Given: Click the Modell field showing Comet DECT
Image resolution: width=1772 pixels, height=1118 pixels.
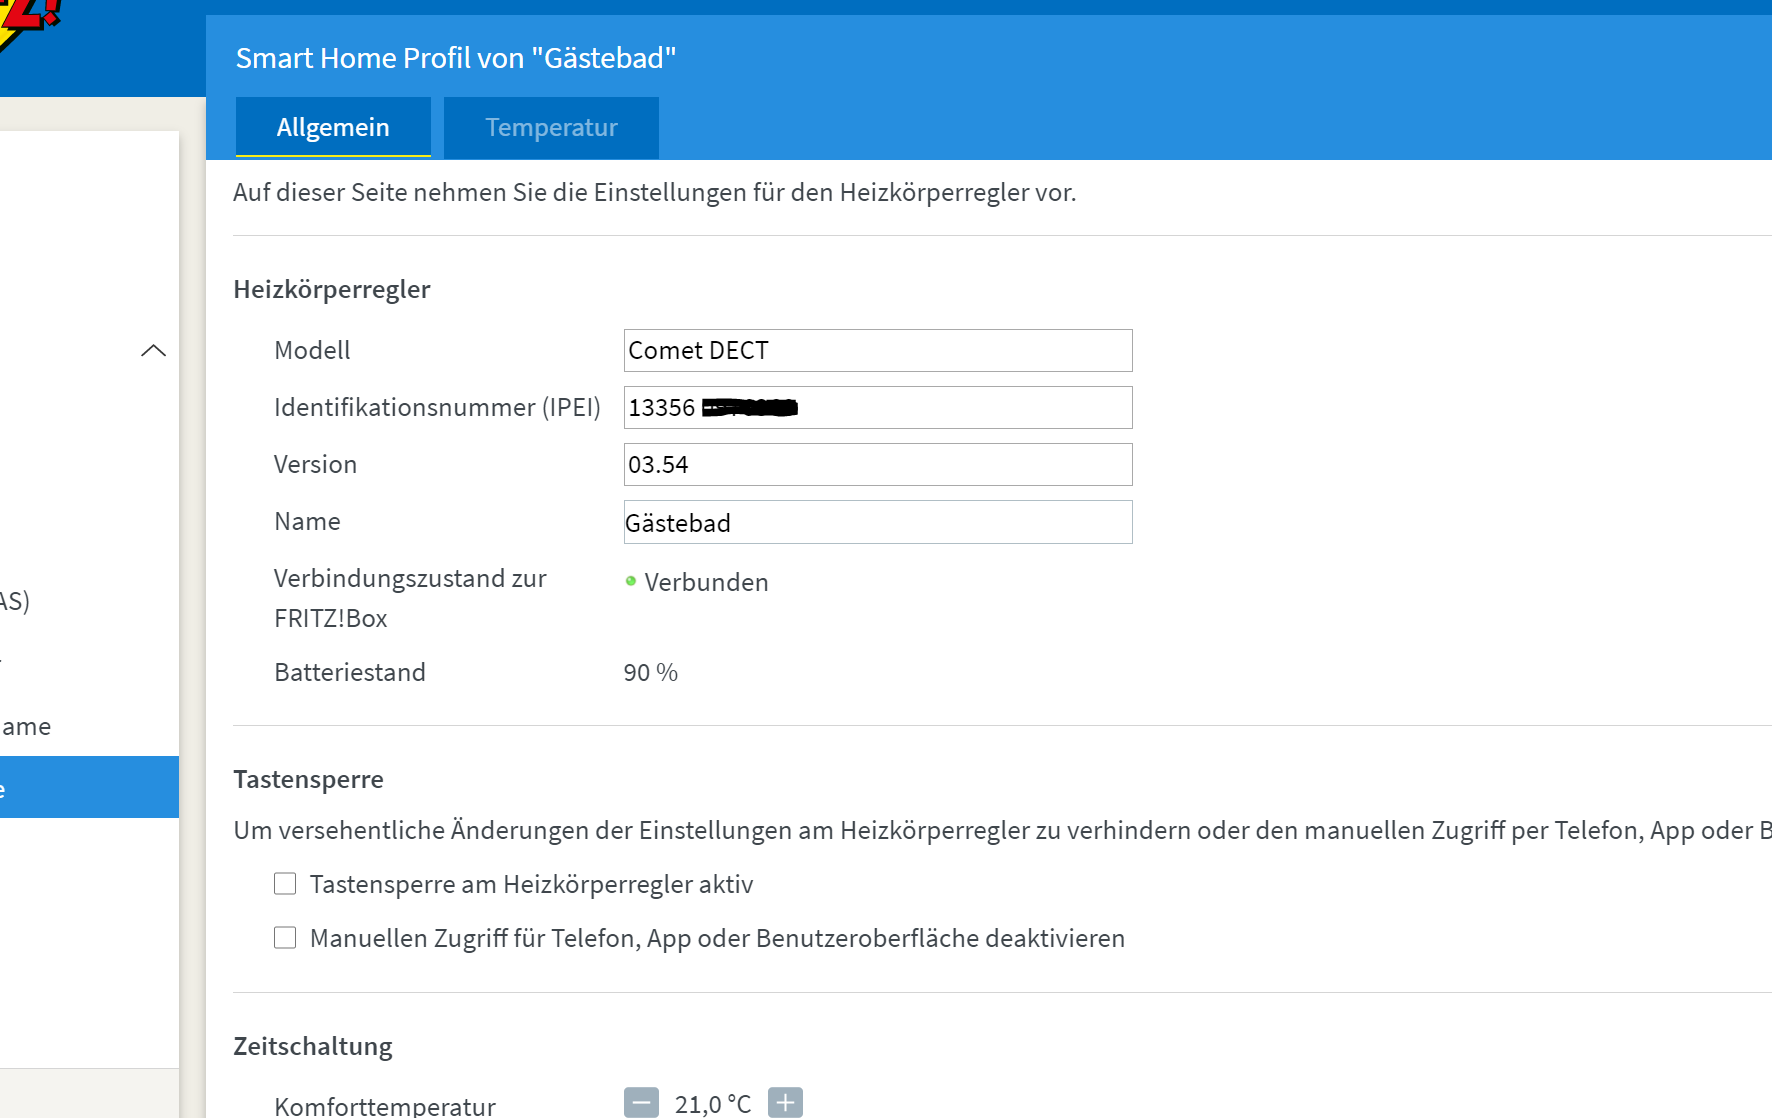Looking at the screenshot, I should [877, 351].
